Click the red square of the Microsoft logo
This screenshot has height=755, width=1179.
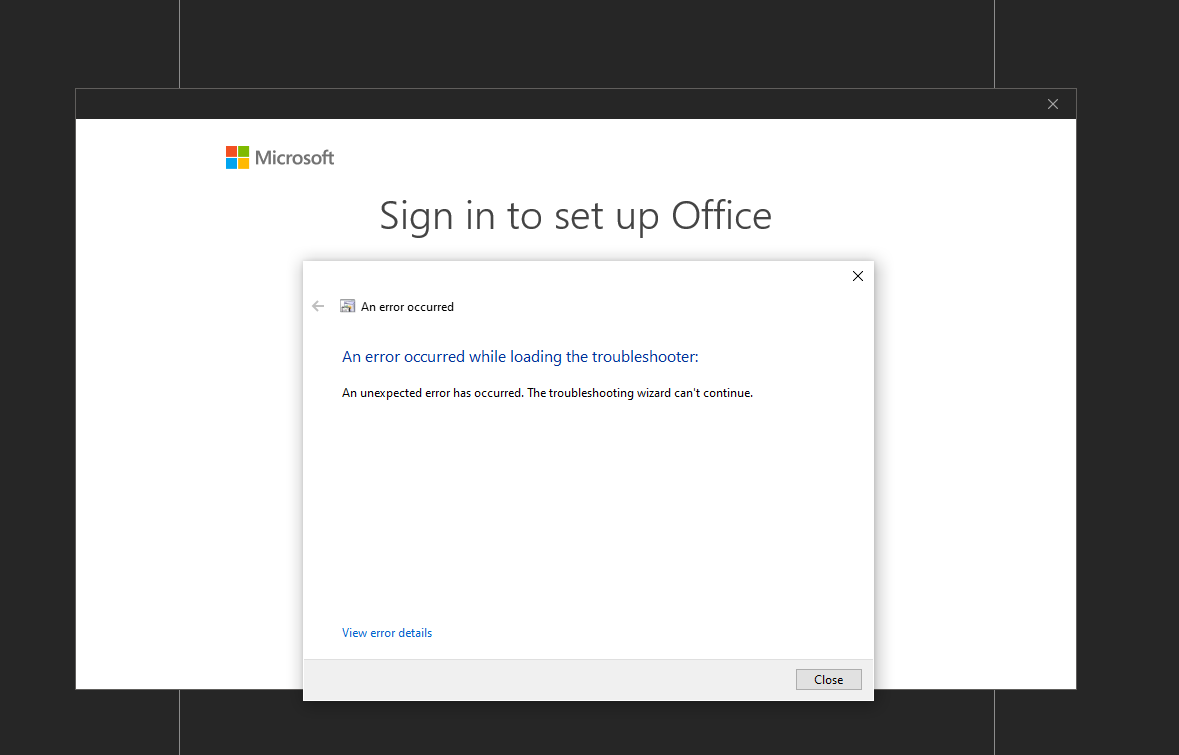[x=231, y=151]
